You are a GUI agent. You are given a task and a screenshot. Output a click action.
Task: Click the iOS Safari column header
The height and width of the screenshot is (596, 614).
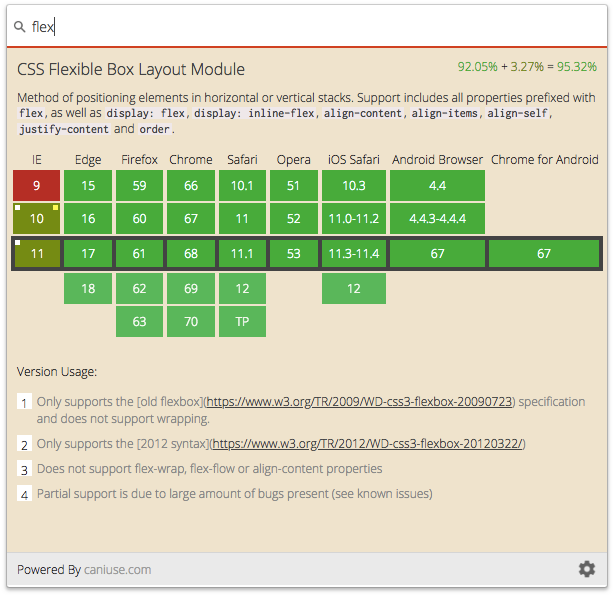(x=354, y=159)
